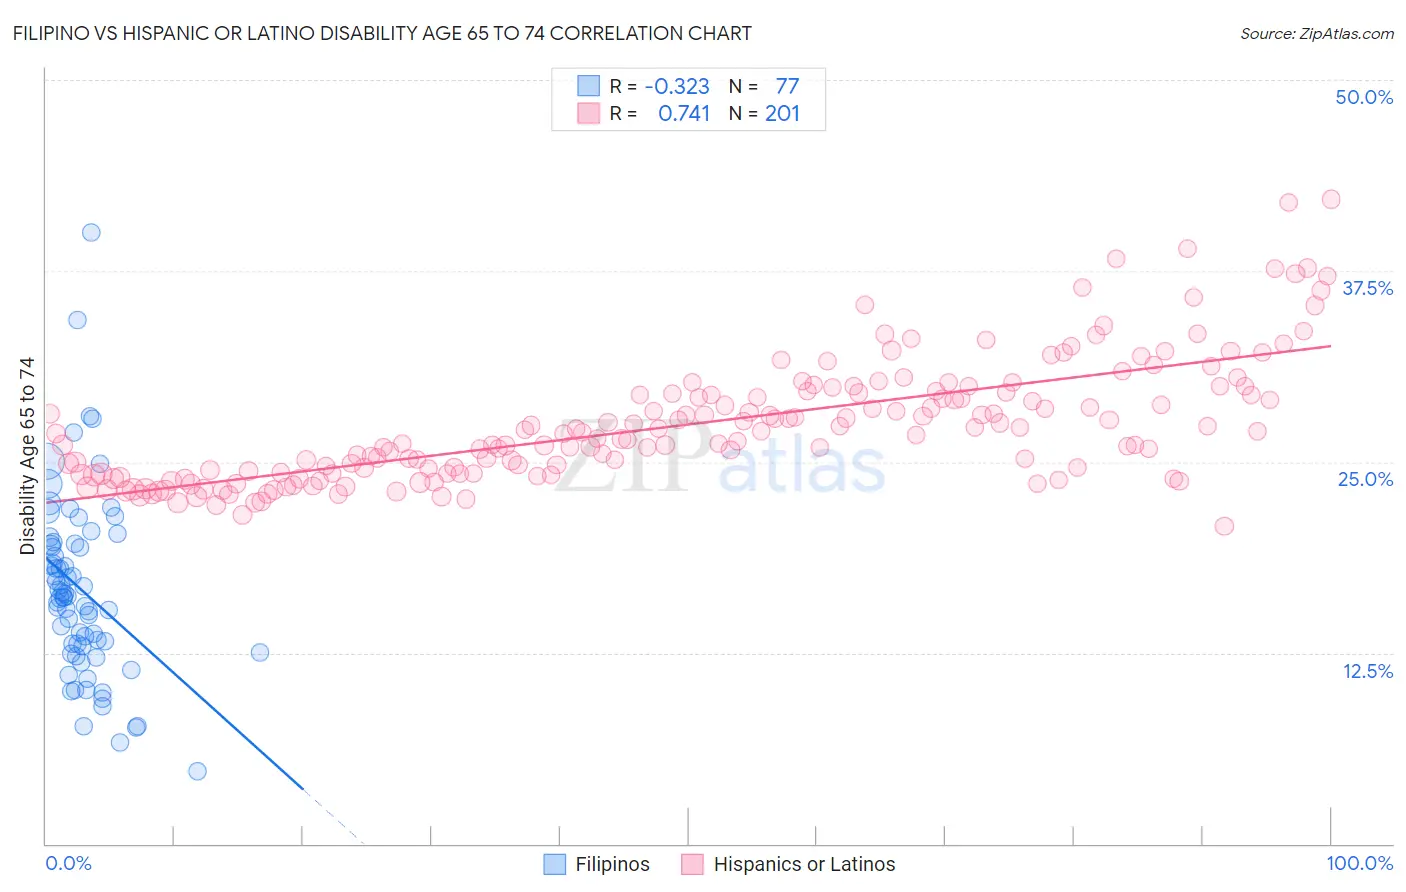Click the 0.0% x-axis label
The width and height of the screenshot is (1406, 892).
click(68, 863)
